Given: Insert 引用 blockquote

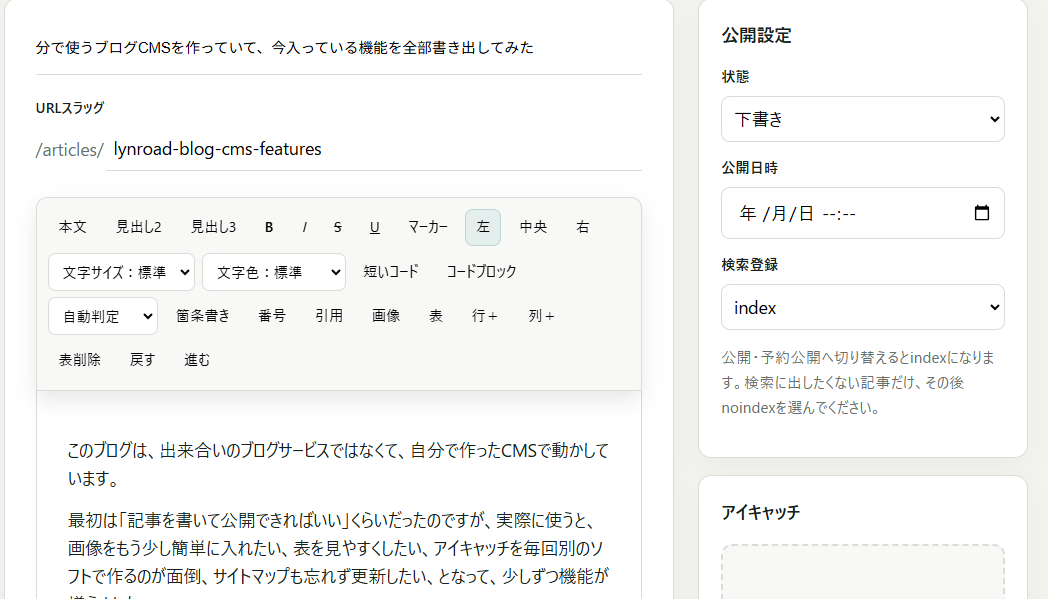Looking at the screenshot, I should (329, 316).
